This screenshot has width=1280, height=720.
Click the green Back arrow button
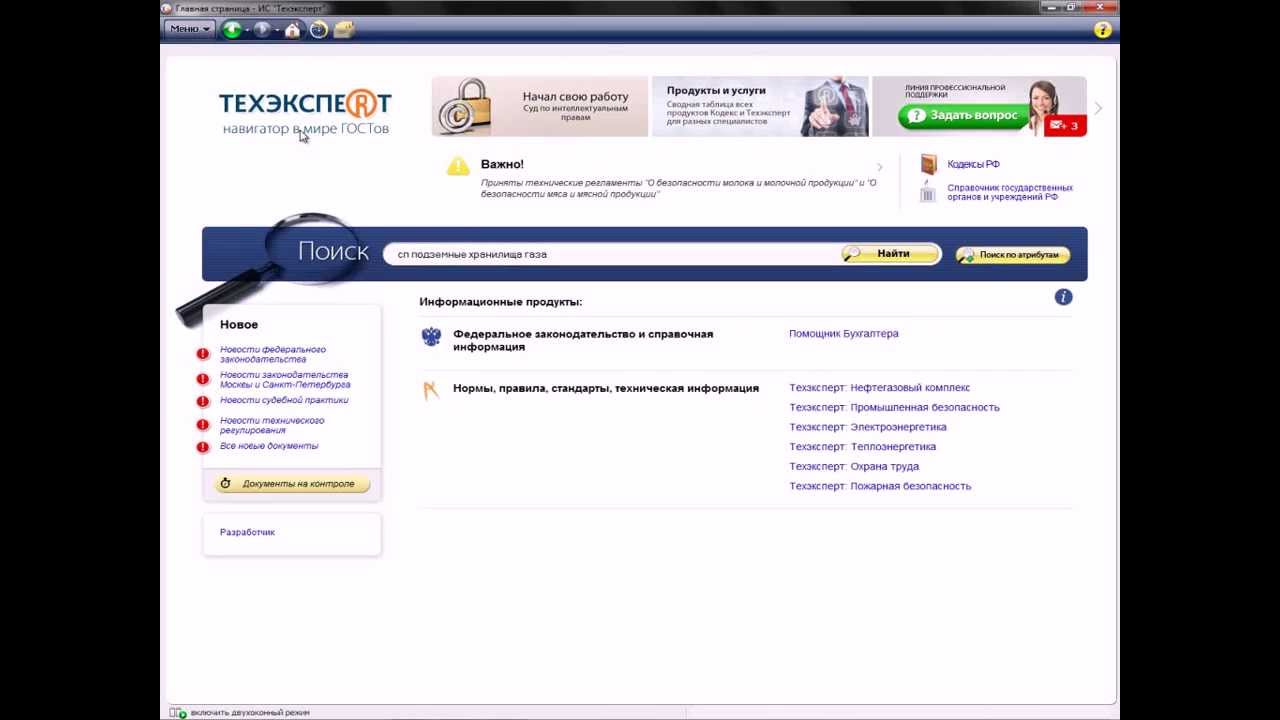pyautogui.click(x=232, y=29)
